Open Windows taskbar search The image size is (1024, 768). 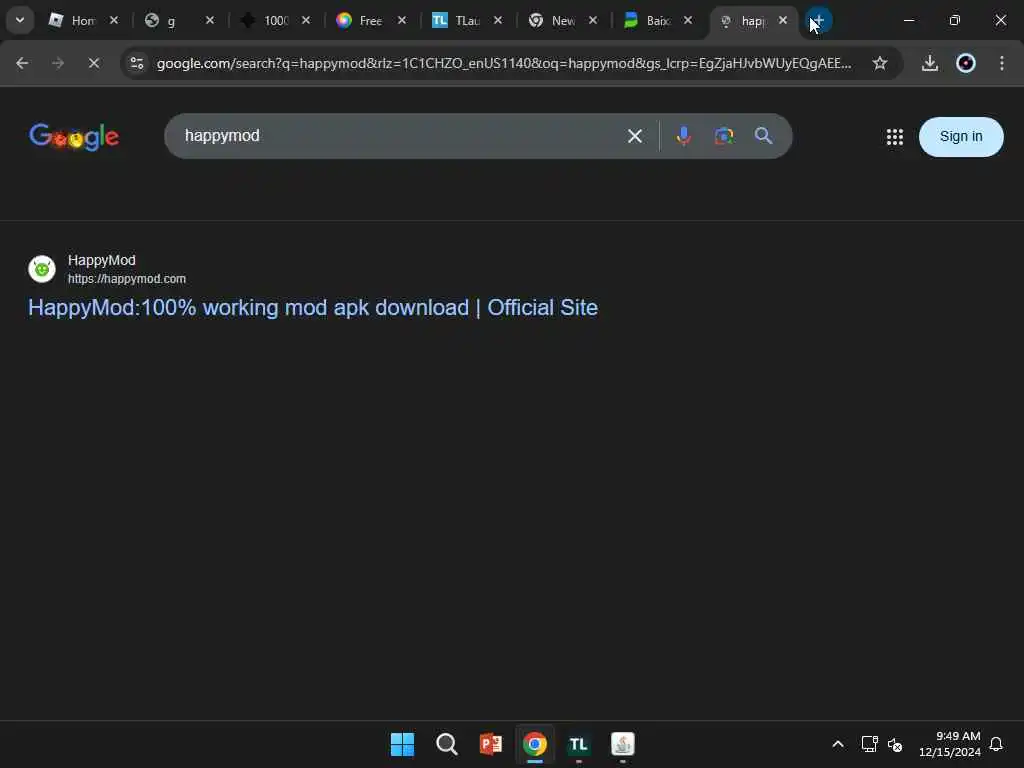447,744
